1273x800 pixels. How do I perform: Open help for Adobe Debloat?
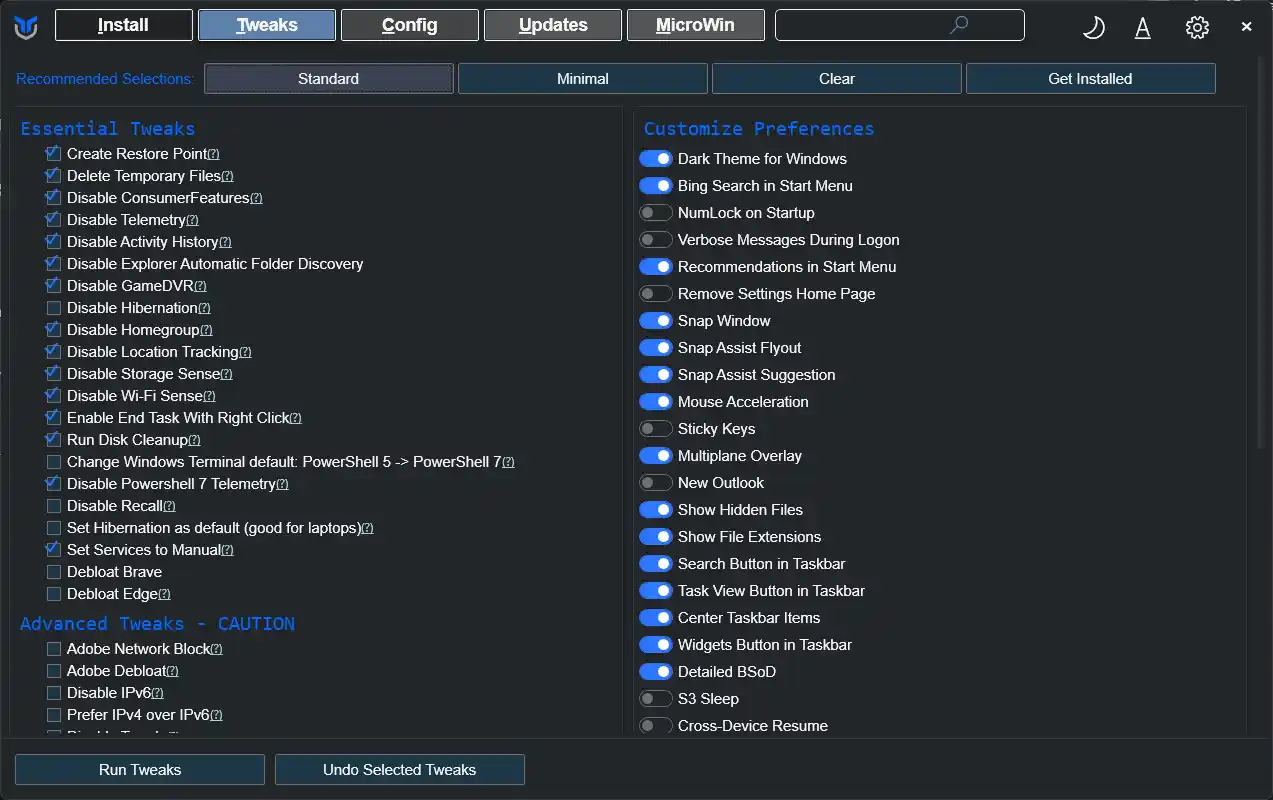pos(172,671)
